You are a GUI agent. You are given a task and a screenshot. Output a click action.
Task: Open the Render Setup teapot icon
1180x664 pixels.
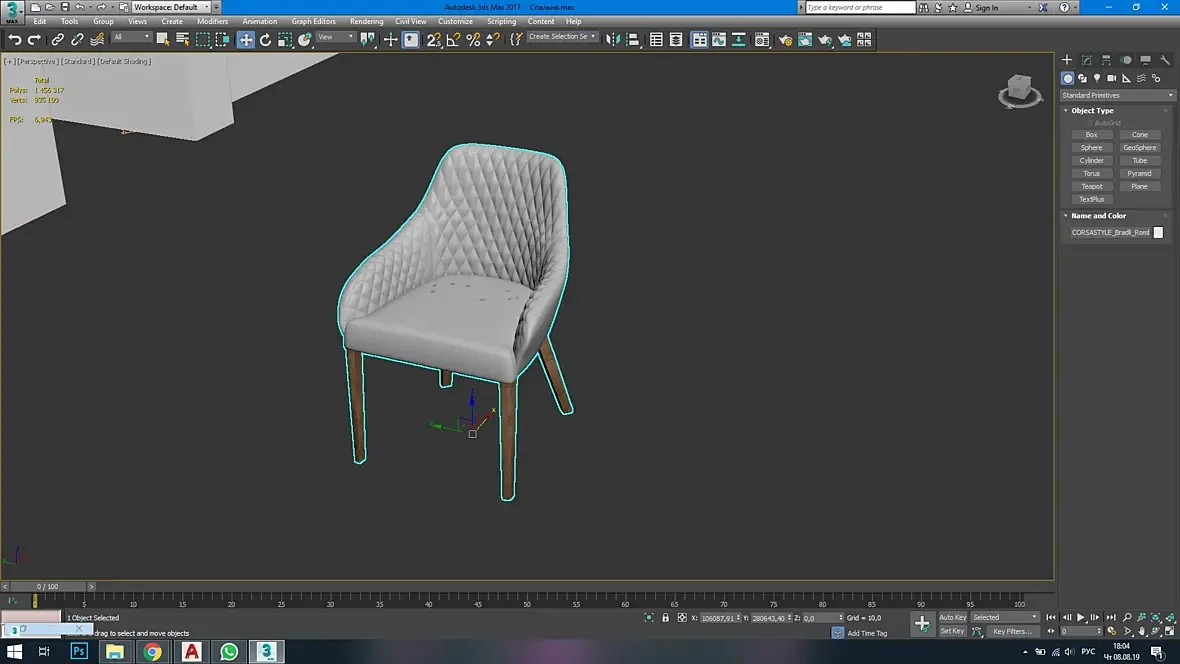[x=785, y=40]
